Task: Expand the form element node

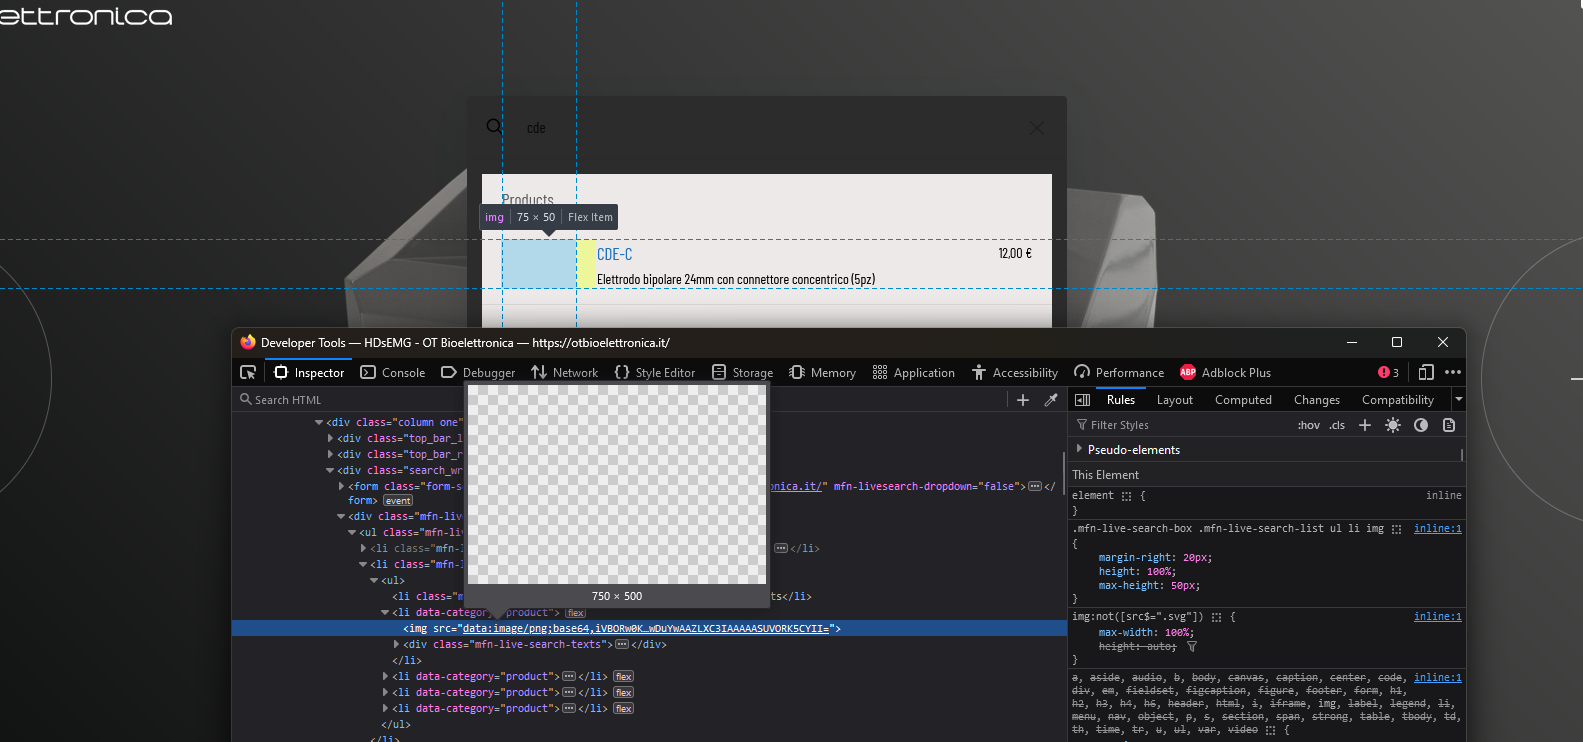Action: [341, 487]
